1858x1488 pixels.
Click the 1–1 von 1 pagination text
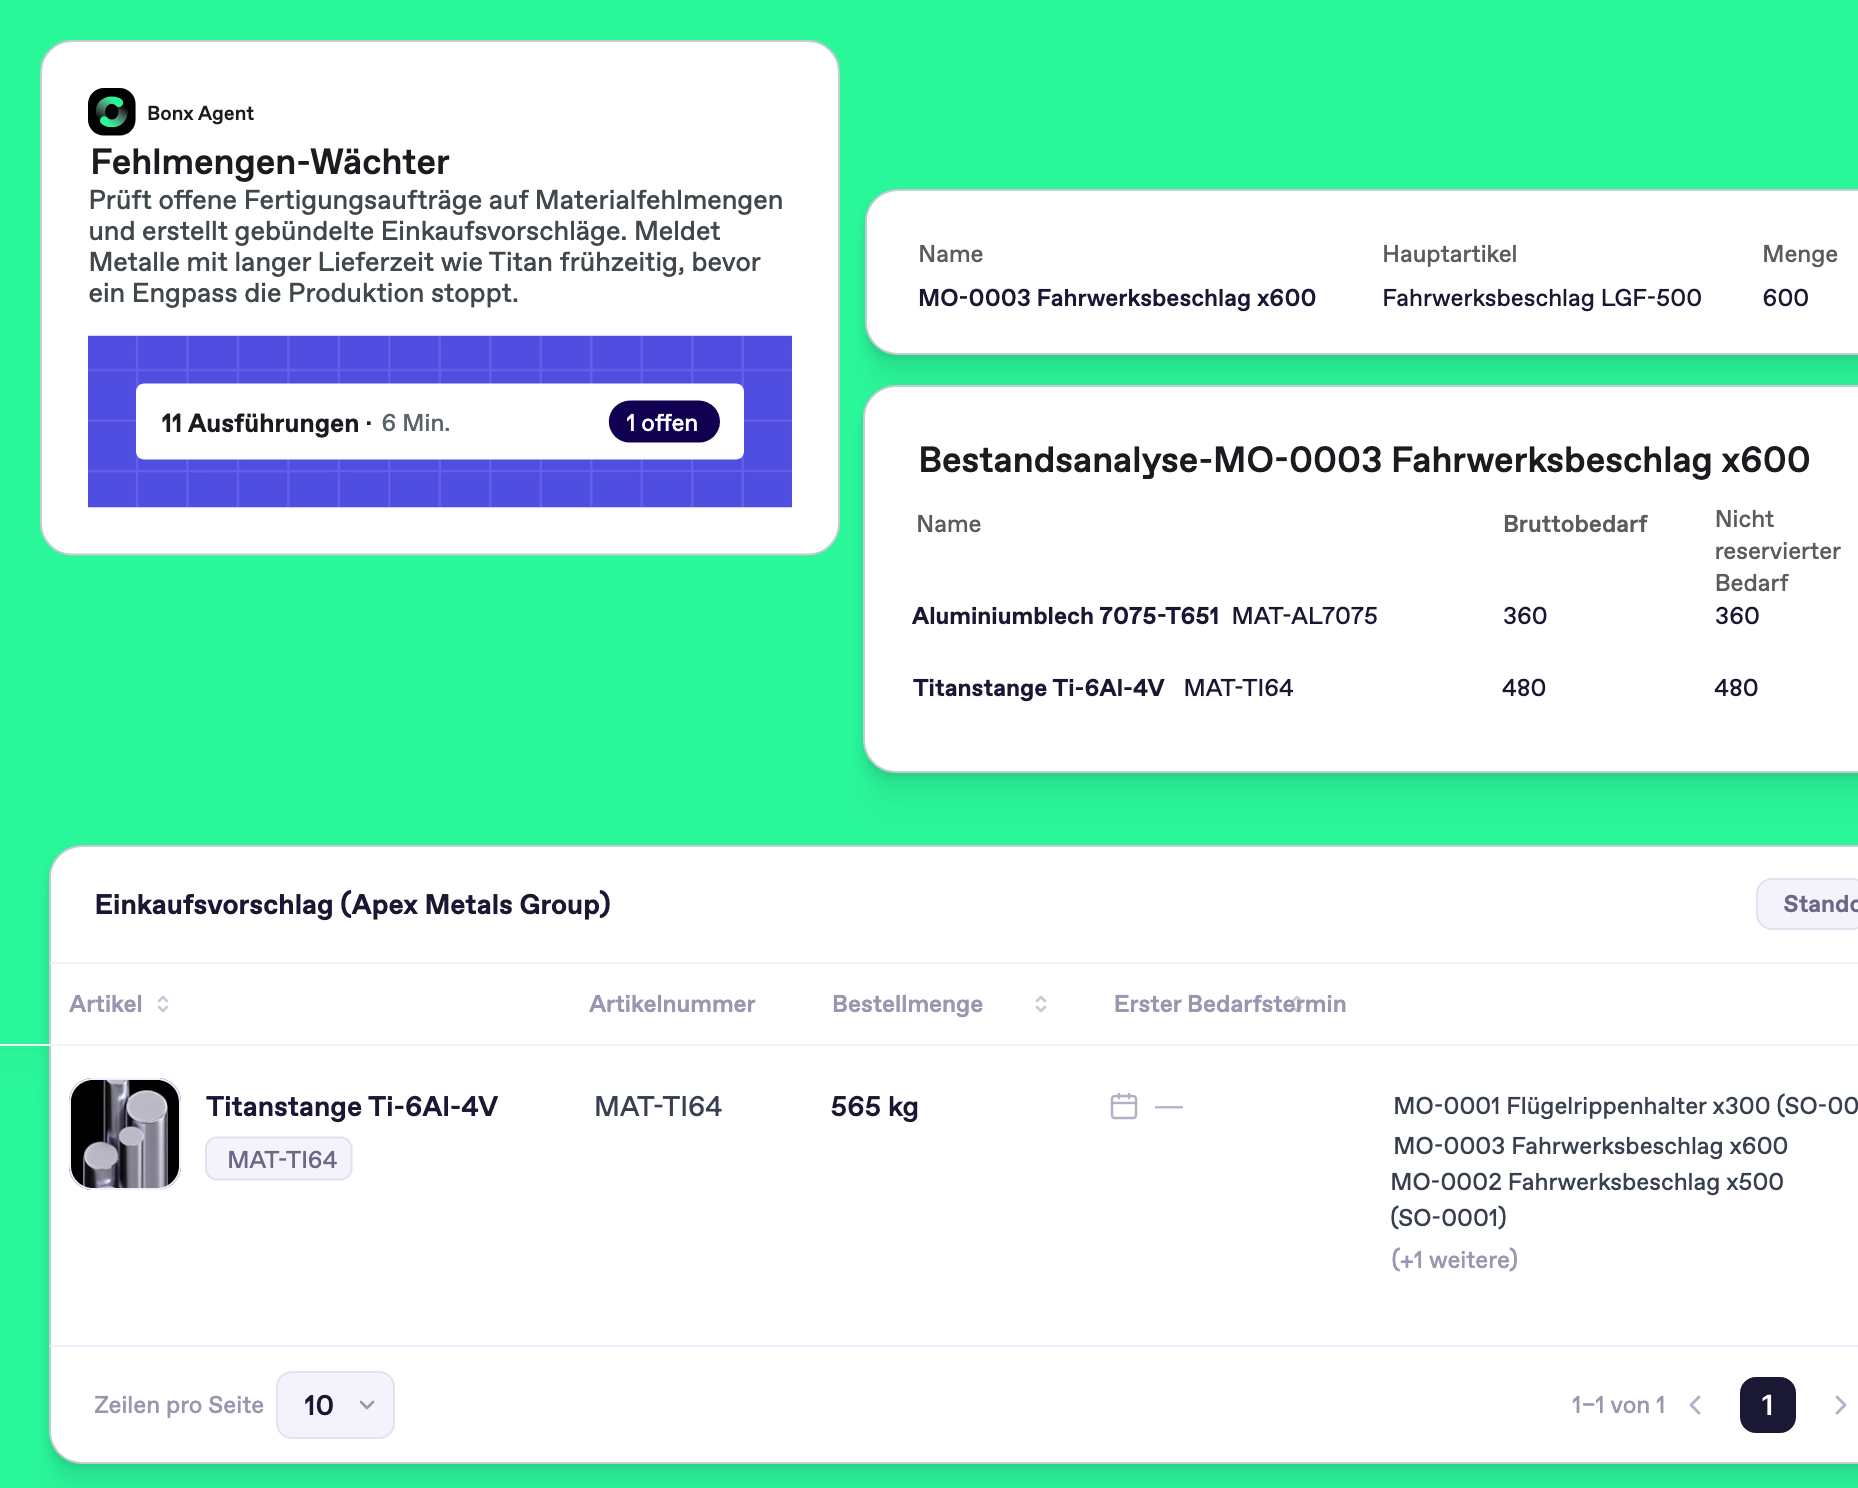click(x=1618, y=1405)
